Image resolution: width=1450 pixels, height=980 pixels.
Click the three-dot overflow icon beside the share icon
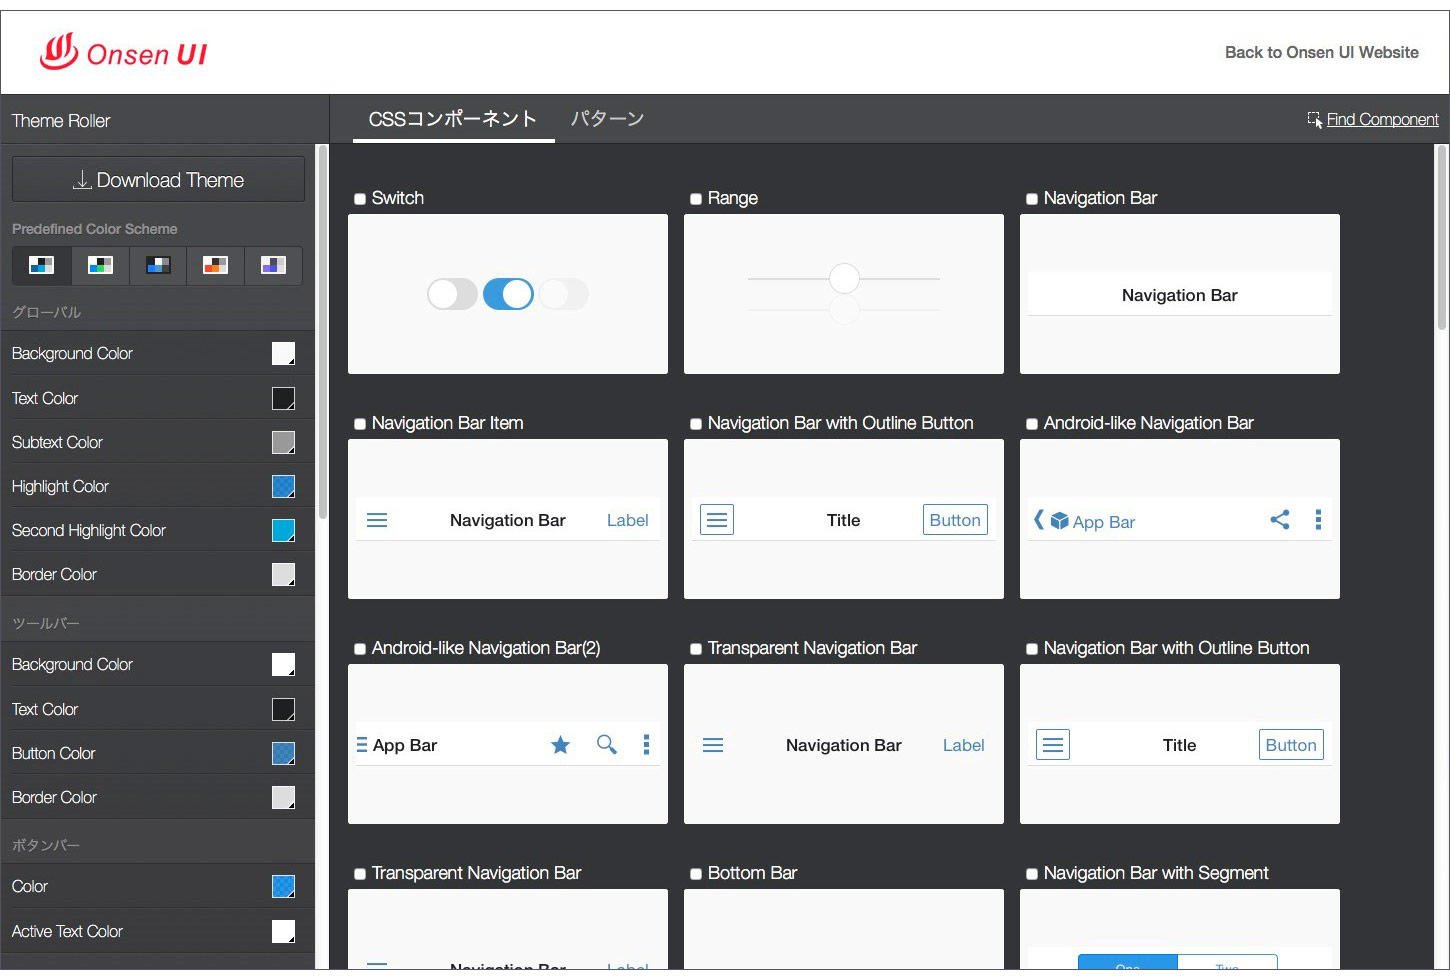pyautogui.click(x=1318, y=520)
